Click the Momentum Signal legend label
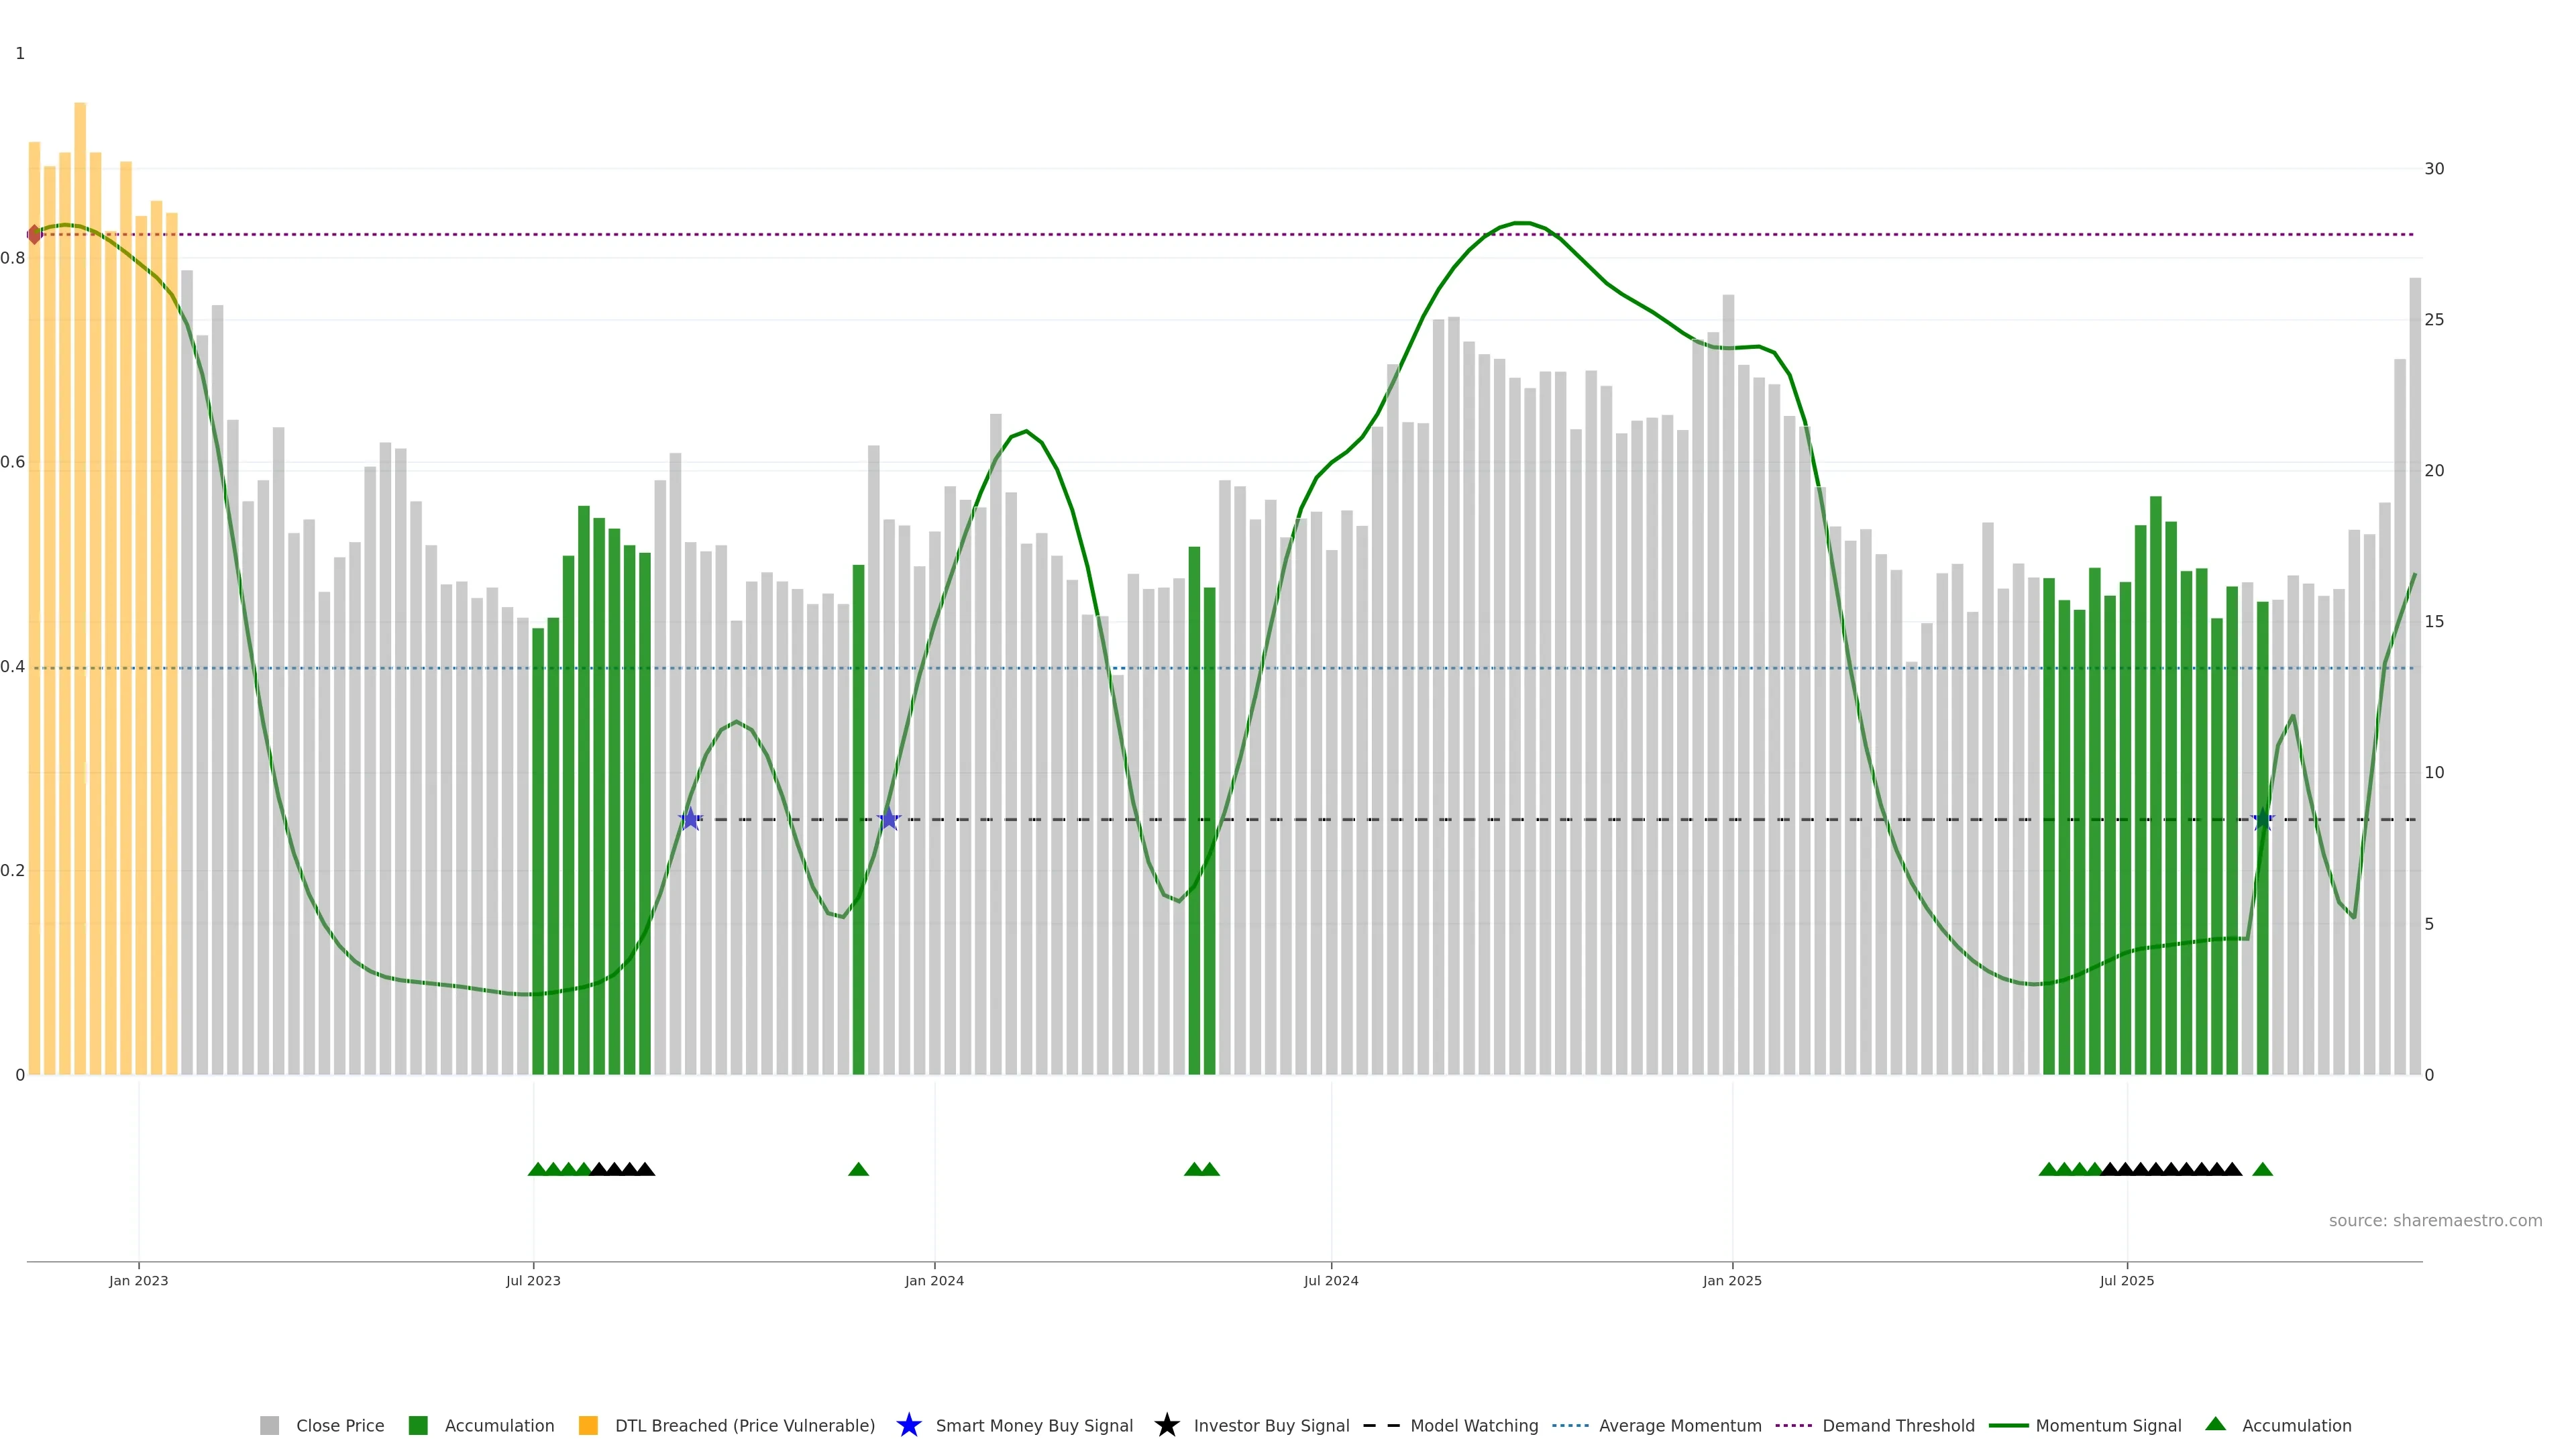The image size is (2576, 1449). (x=2108, y=1425)
